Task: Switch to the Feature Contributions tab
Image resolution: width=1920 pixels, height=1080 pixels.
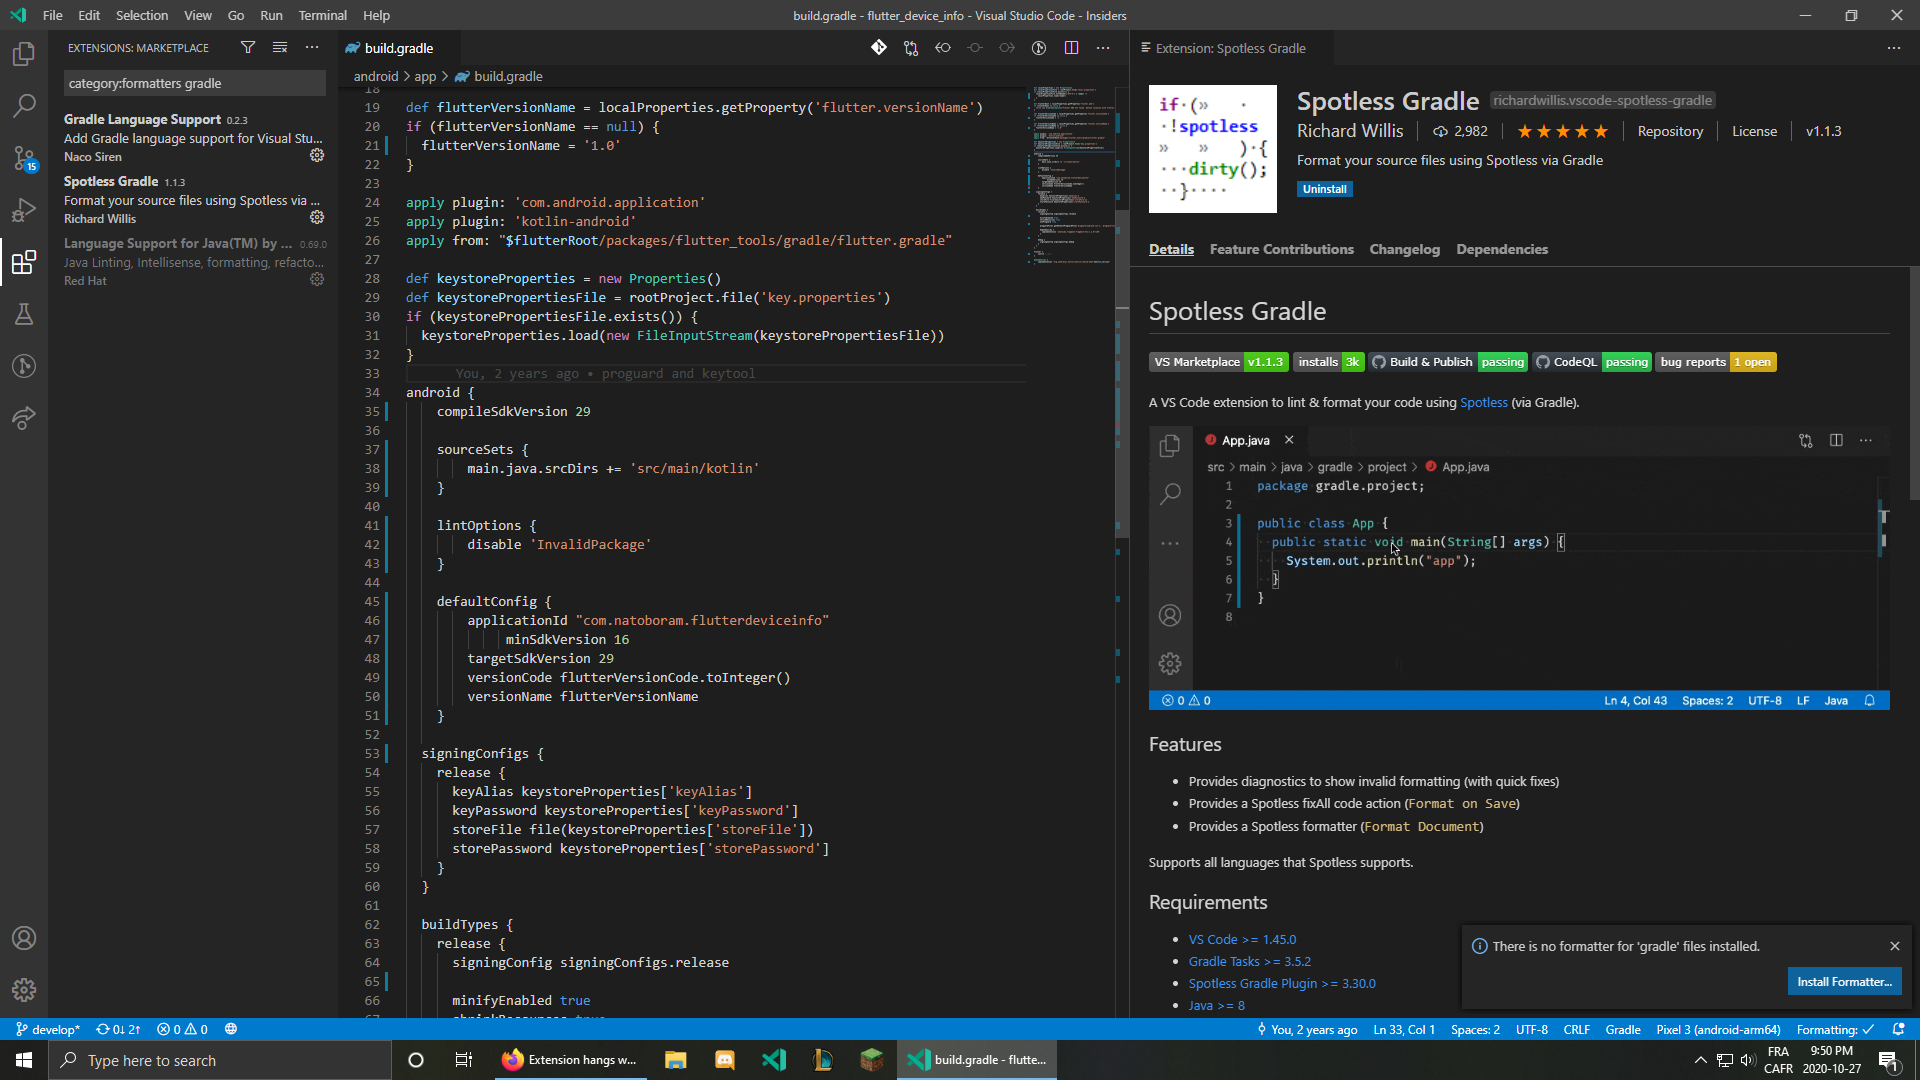Action: pos(1281,249)
